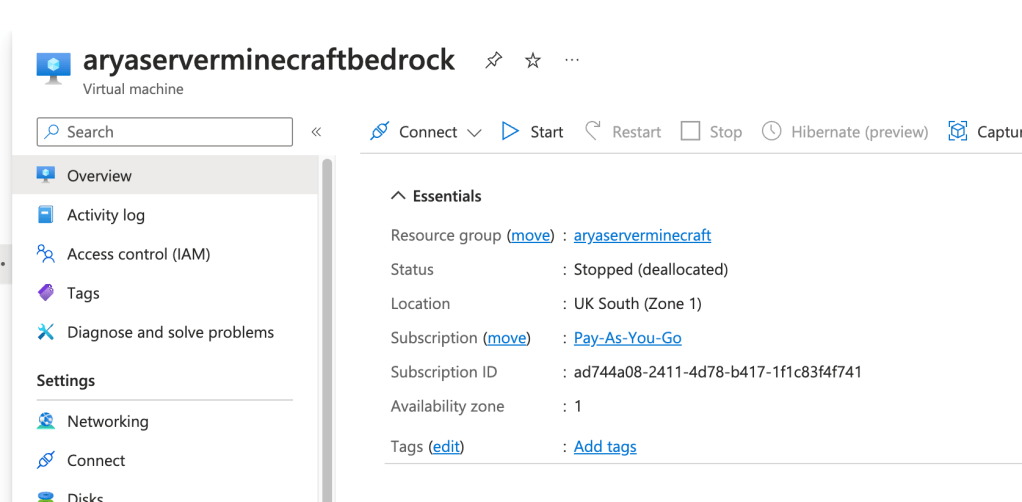Open Overview in the sidebar

pos(166,175)
